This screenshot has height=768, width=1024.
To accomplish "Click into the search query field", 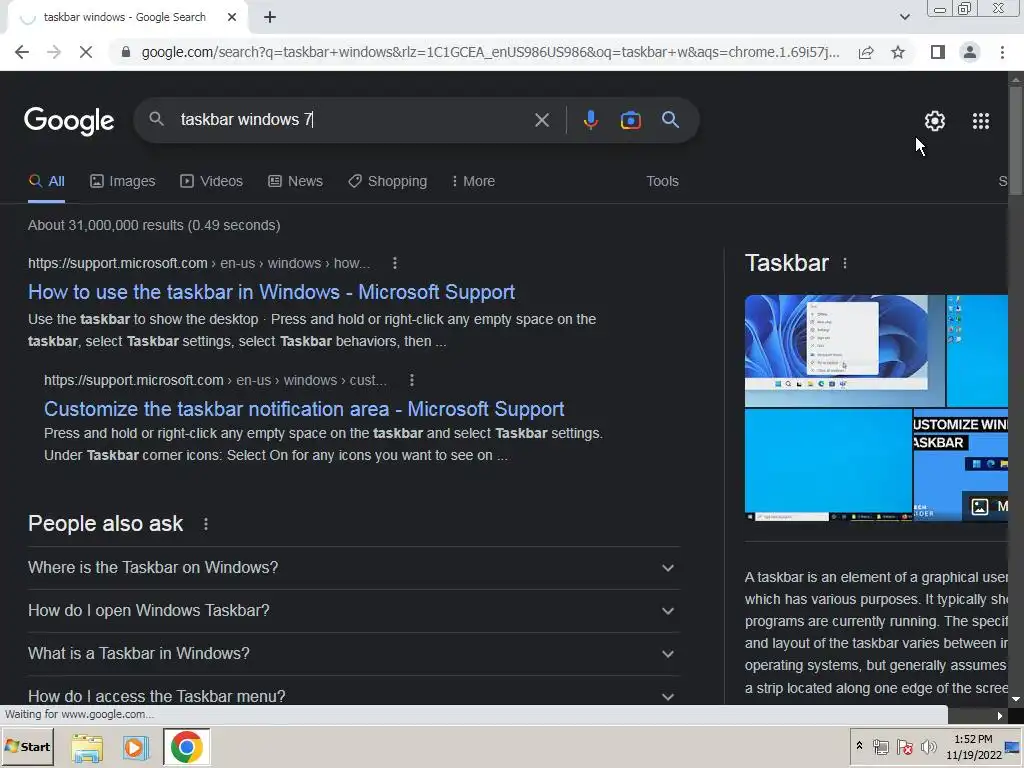I will tap(353, 120).
